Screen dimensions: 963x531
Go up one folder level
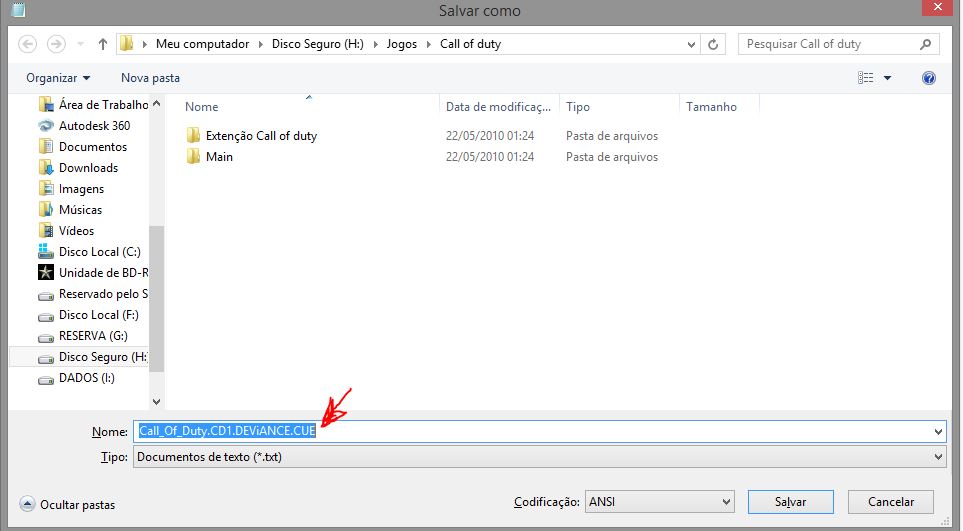coord(103,44)
